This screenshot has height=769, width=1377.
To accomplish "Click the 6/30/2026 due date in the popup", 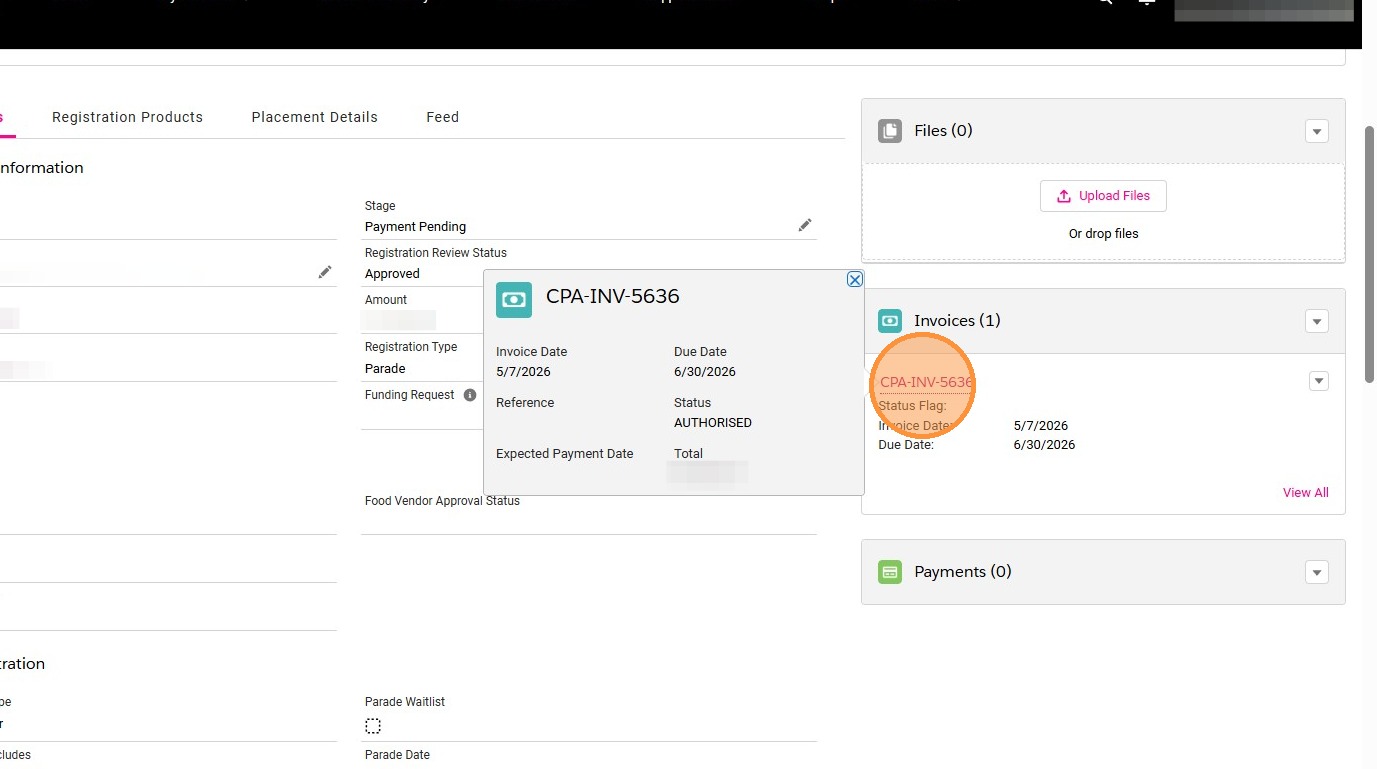I will (705, 372).
